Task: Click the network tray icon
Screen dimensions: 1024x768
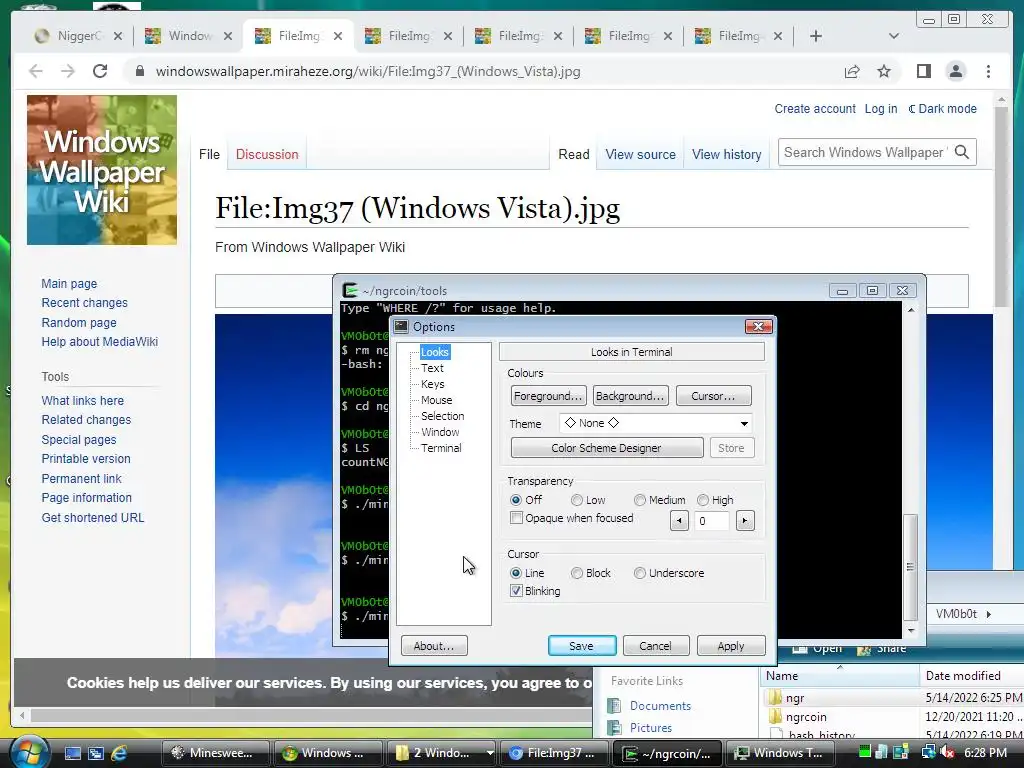Action: click(928, 752)
